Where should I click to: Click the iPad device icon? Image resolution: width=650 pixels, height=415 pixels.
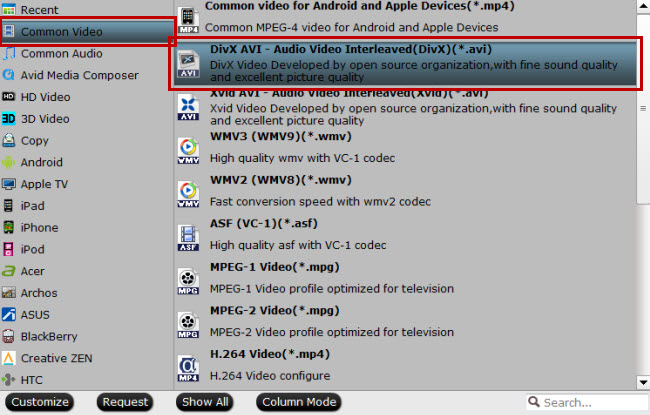[8, 206]
